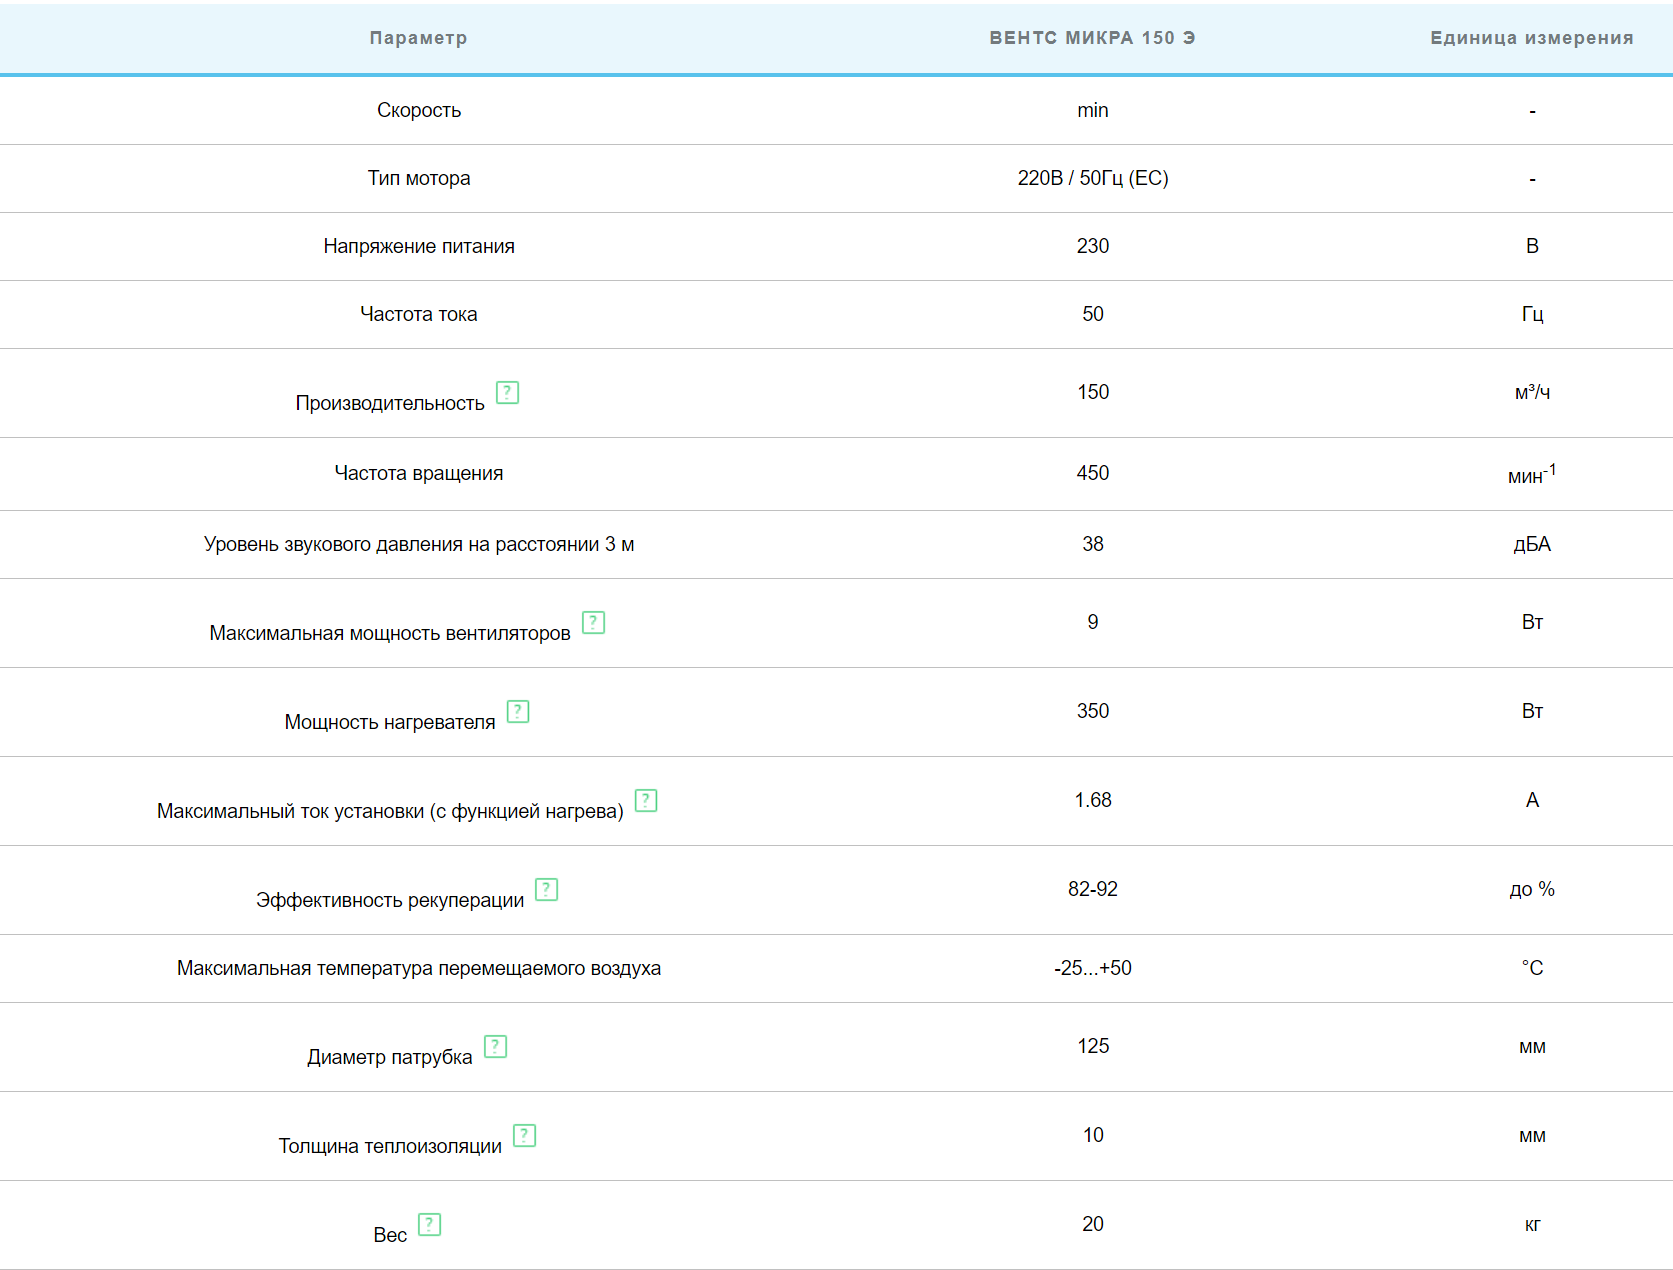1673x1270 pixels.
Task: Select the 20 weight value
Action: tap(1093, 1224)
